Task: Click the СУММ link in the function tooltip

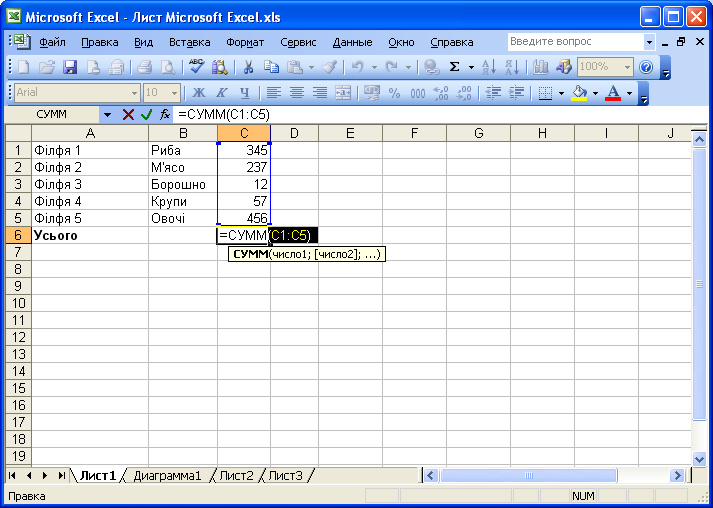Action: (x=251, y=254)
